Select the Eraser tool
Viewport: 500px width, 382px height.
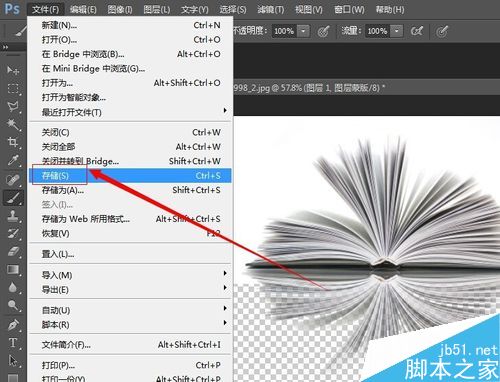click(13, 251)
